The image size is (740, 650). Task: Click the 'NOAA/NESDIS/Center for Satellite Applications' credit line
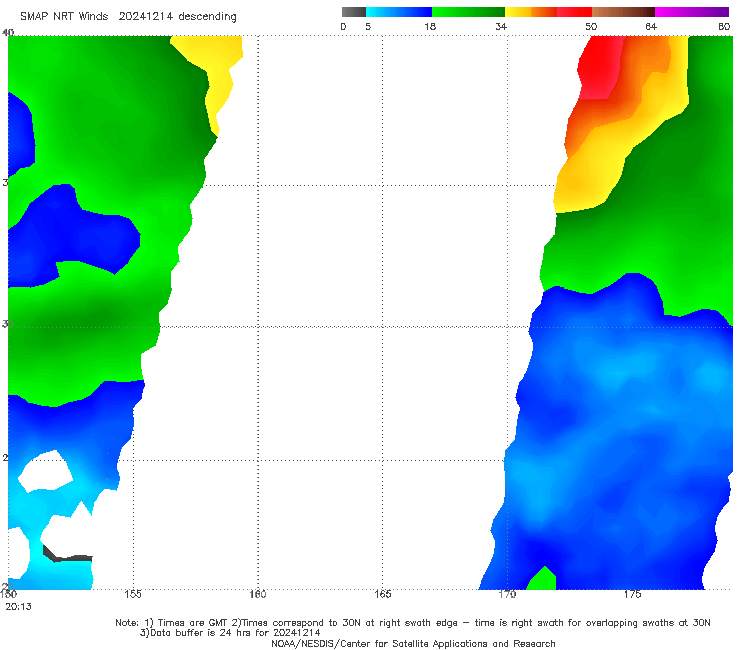click(413, 644)
